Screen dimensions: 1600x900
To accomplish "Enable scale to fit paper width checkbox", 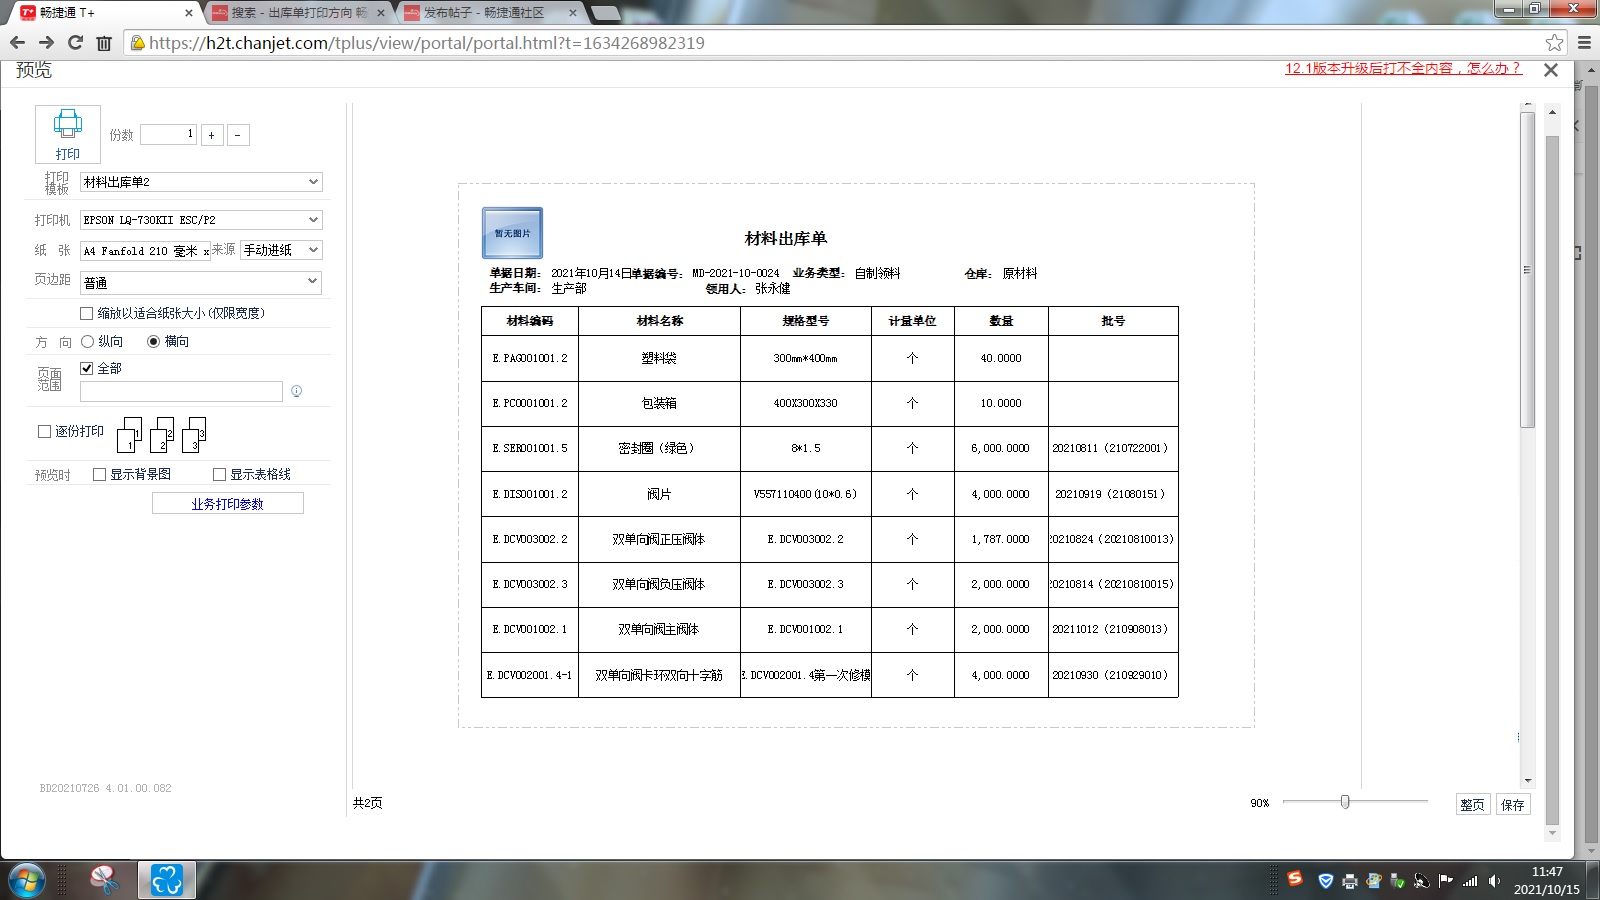I will [x=87, y=313].
